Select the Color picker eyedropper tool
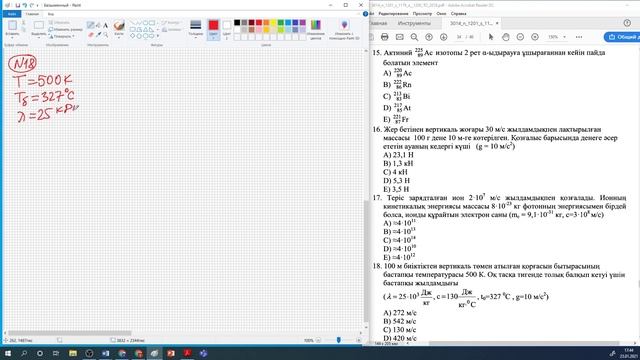Screen dimensions: 640x360 coord(98,35)
